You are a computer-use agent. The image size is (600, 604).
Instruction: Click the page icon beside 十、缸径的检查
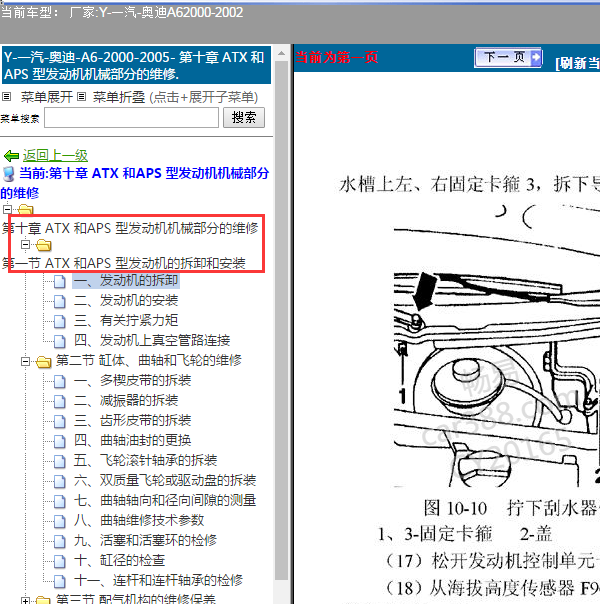pyautogui.click(x=60, y=562)
